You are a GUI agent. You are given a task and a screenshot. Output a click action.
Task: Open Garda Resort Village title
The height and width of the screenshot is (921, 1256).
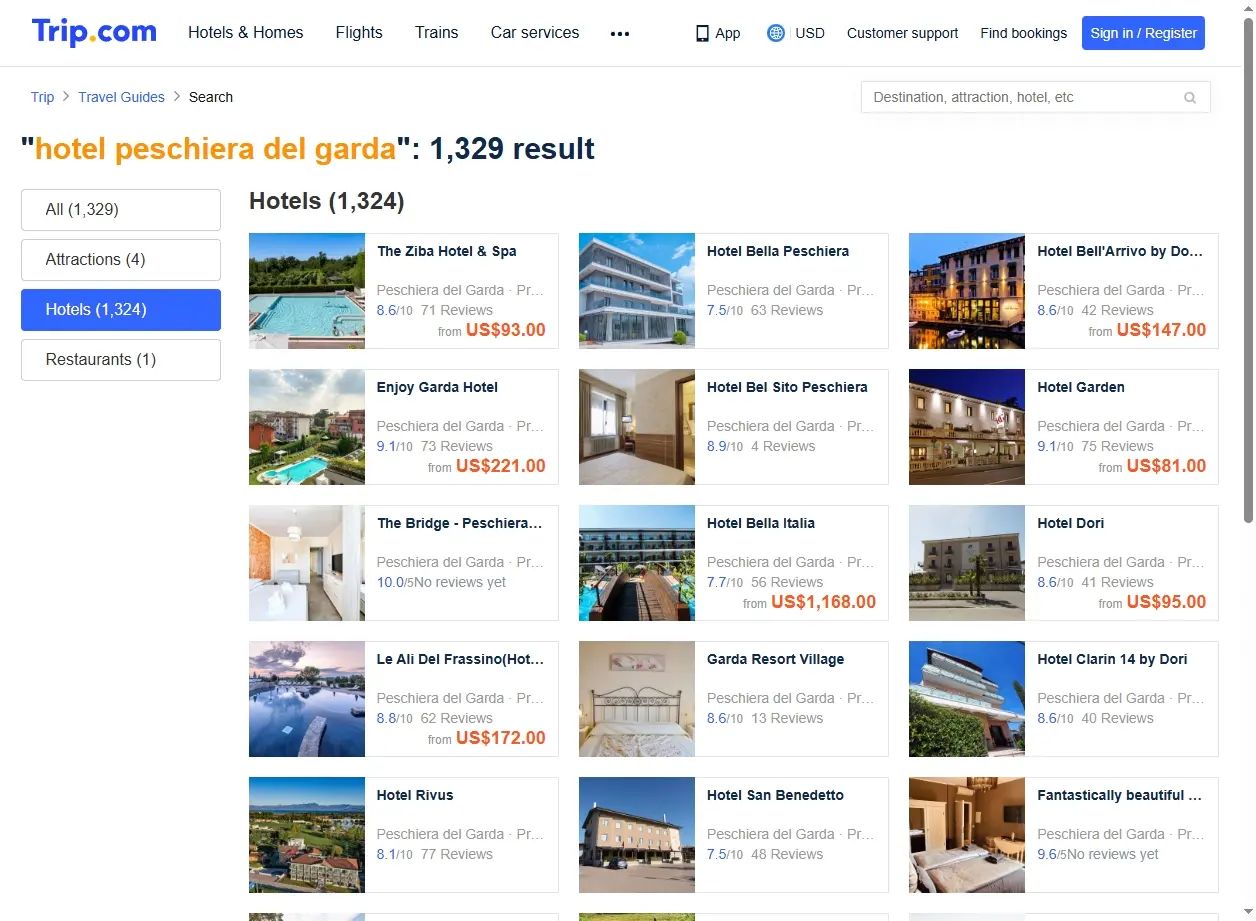coord(776,659)
